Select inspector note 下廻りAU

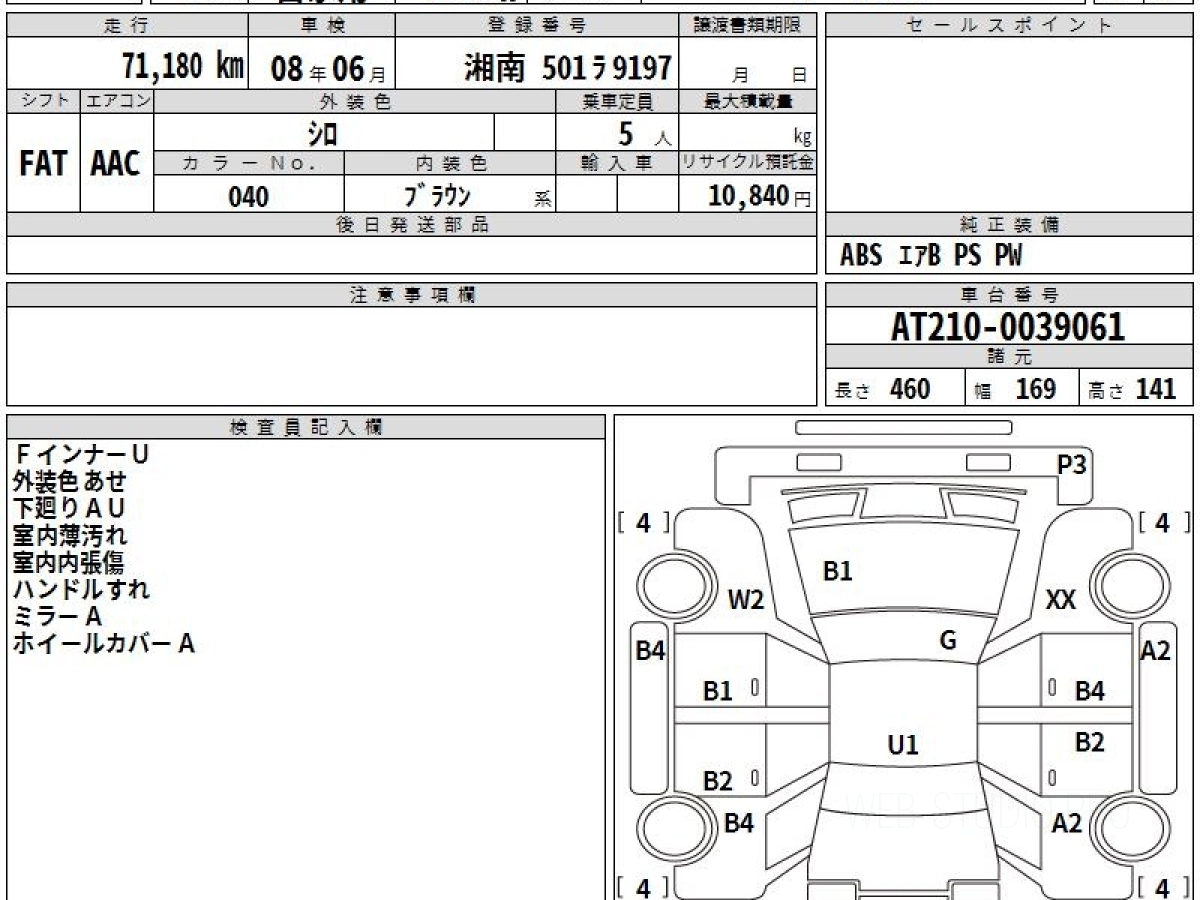tap(69, 509)
